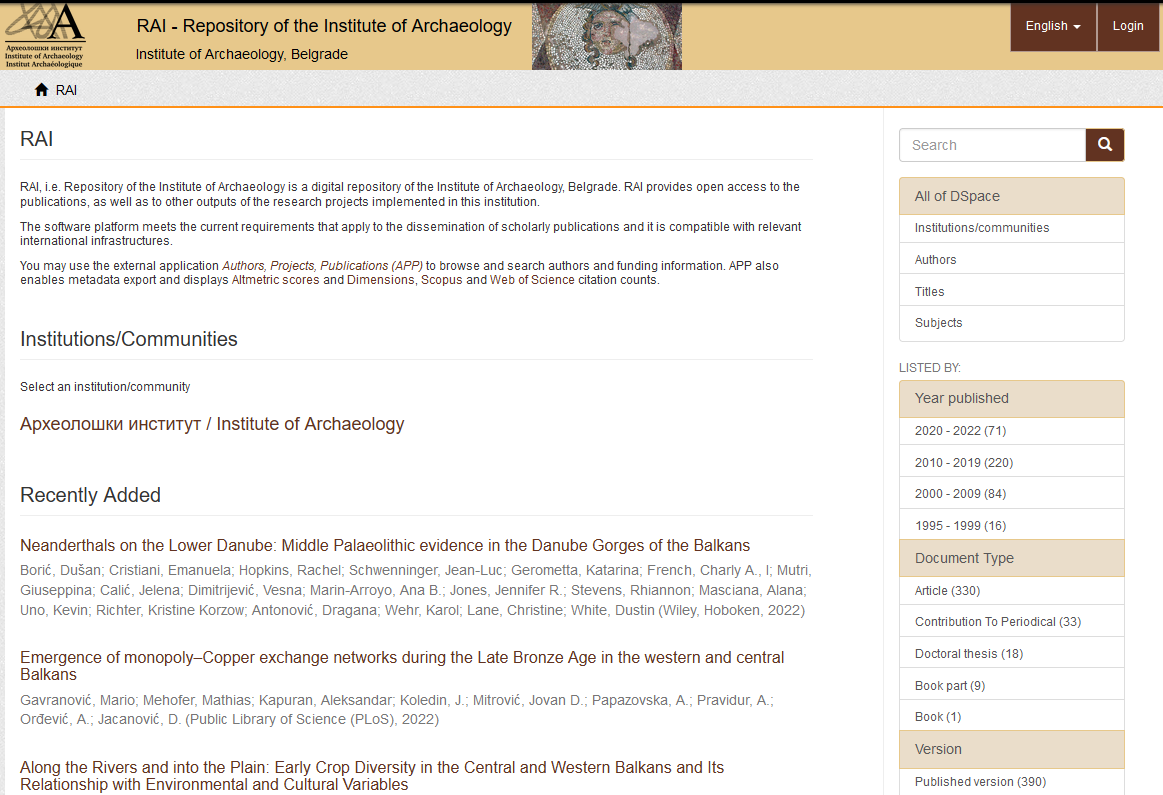The image size is (1163, 795).
Task: Click the Institute of Archaeology logo
Action: click(45, 35)
